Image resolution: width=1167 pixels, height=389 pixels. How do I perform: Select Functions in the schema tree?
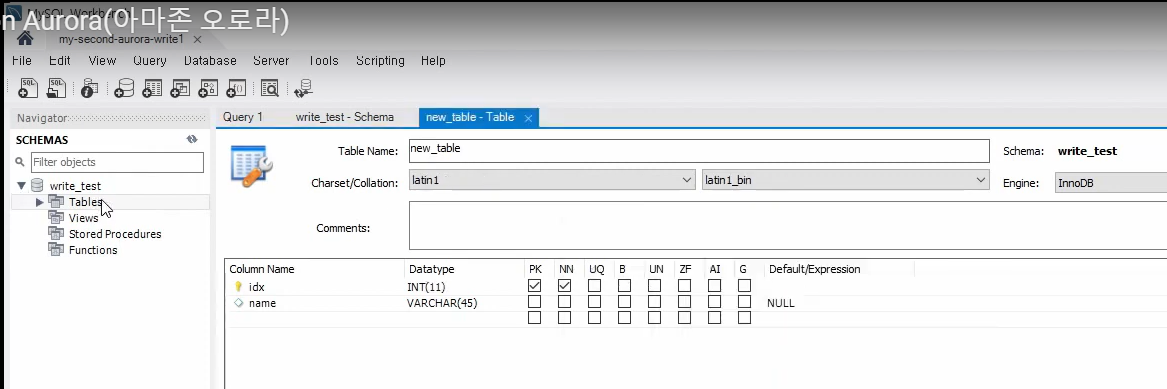point(93,250)
